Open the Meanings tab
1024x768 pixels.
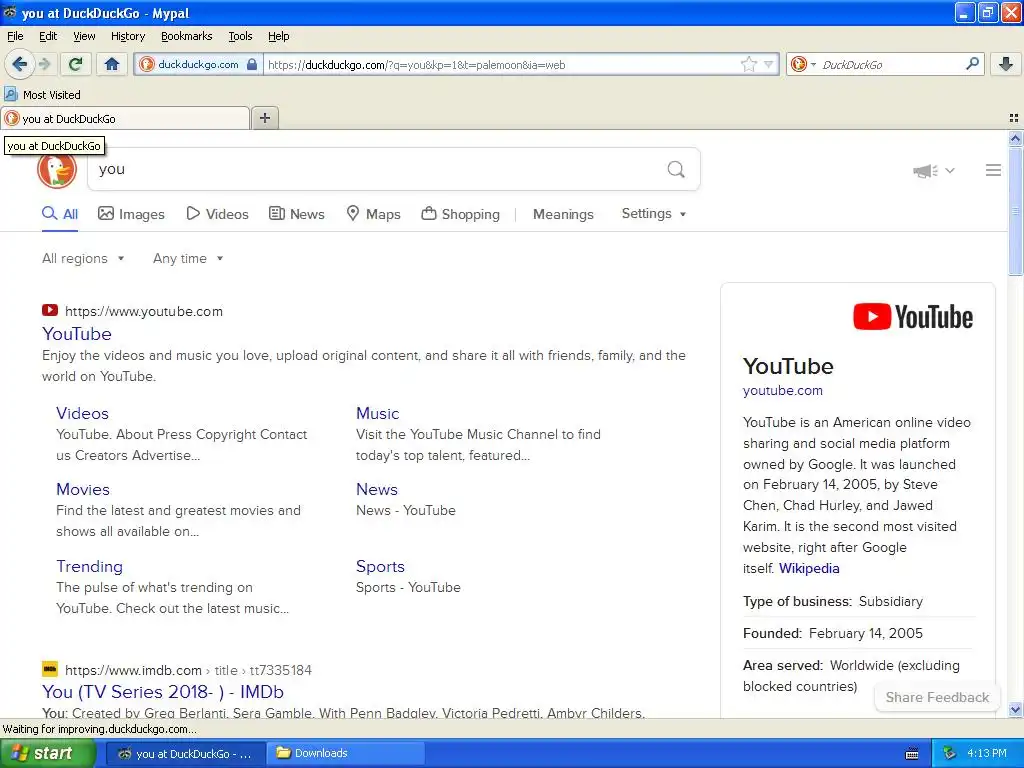[x=563, y=214]
